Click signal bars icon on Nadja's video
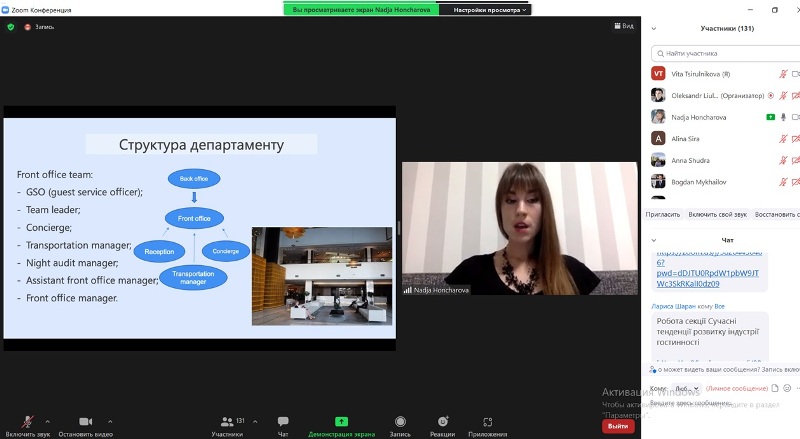Viewport: 800px width, 439px height. [407, 290]
